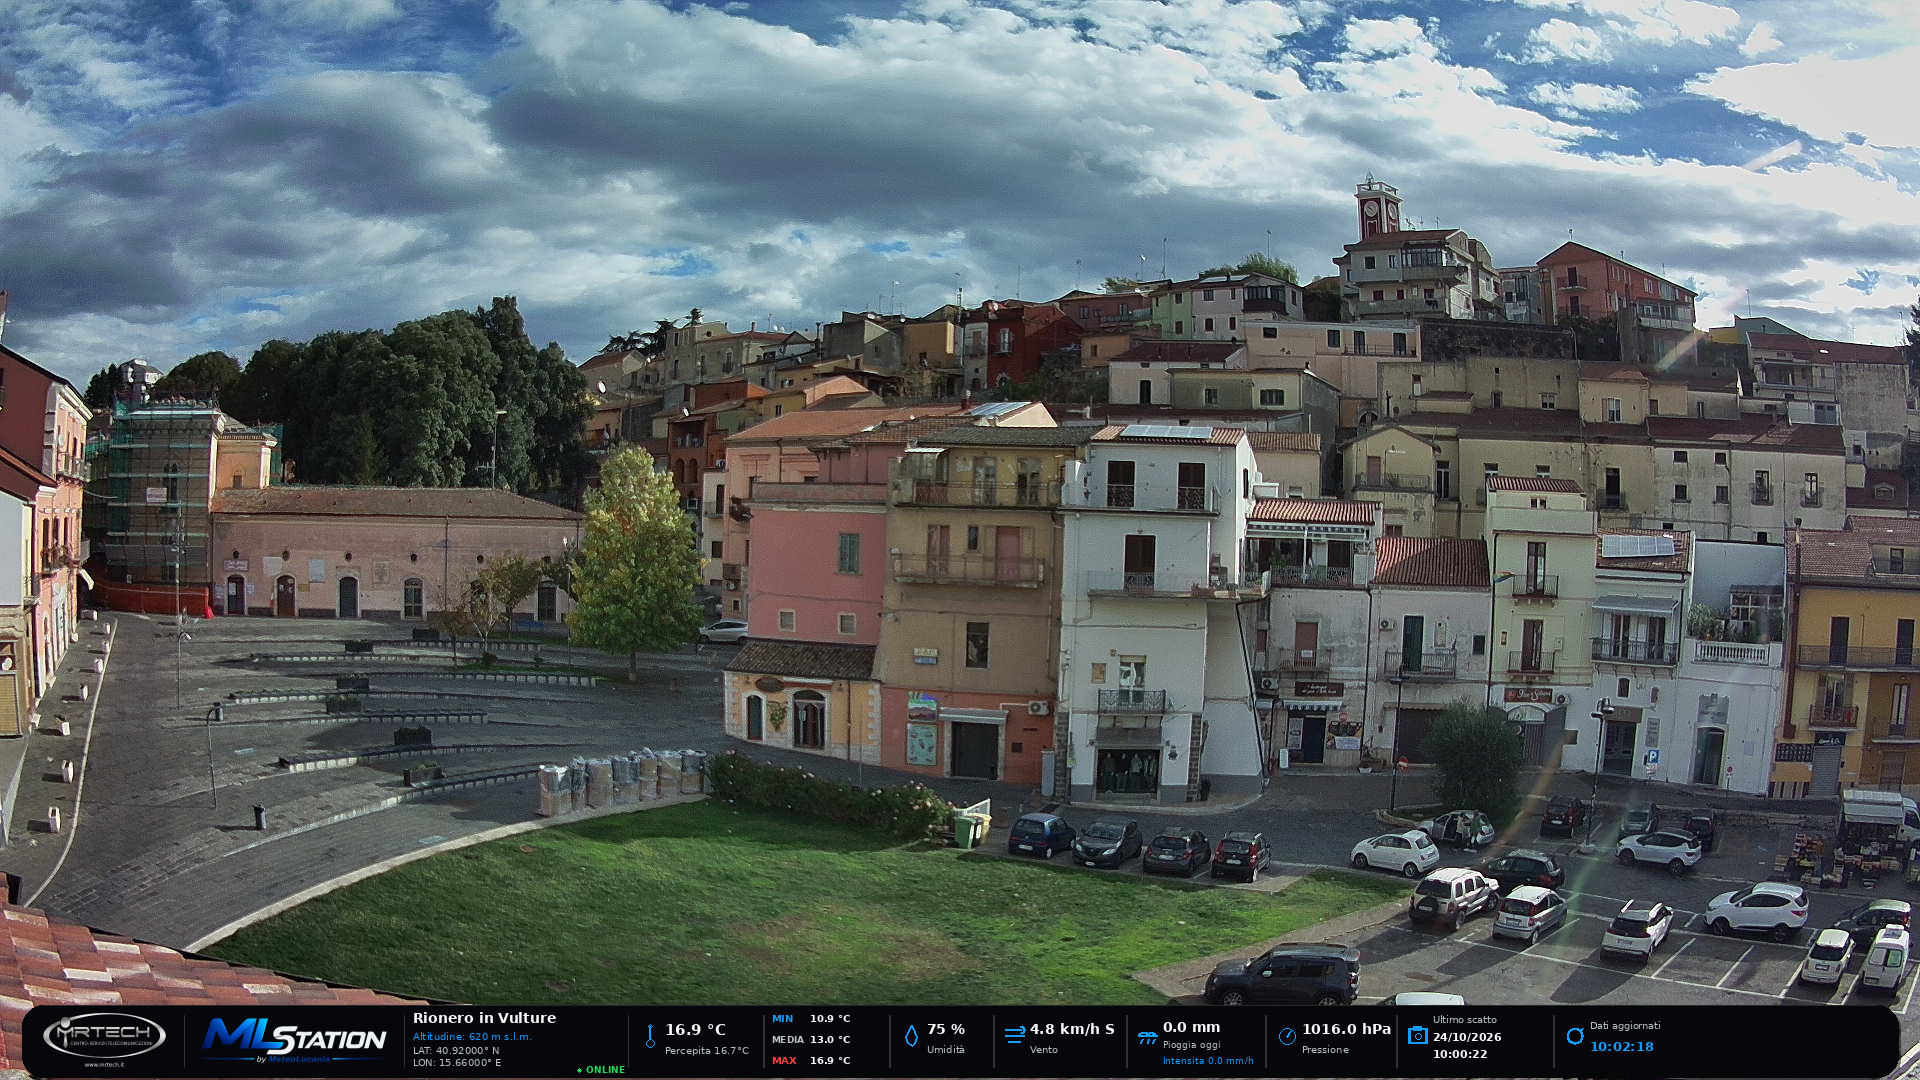Click the thermometer temperature icon
The height and width of the screenshot is (1080, 1920).
click(650, 1036)
